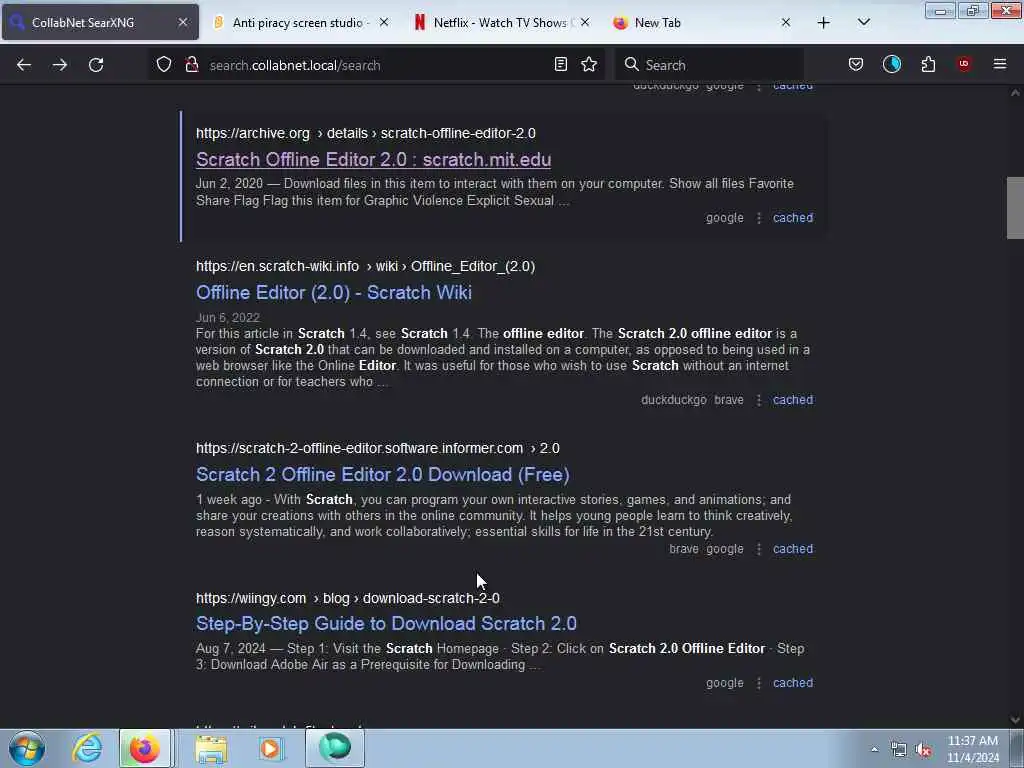Viewport: 1024px width, 768px height.
Task: List all tabs dropdown arrow
Action: 863,22
